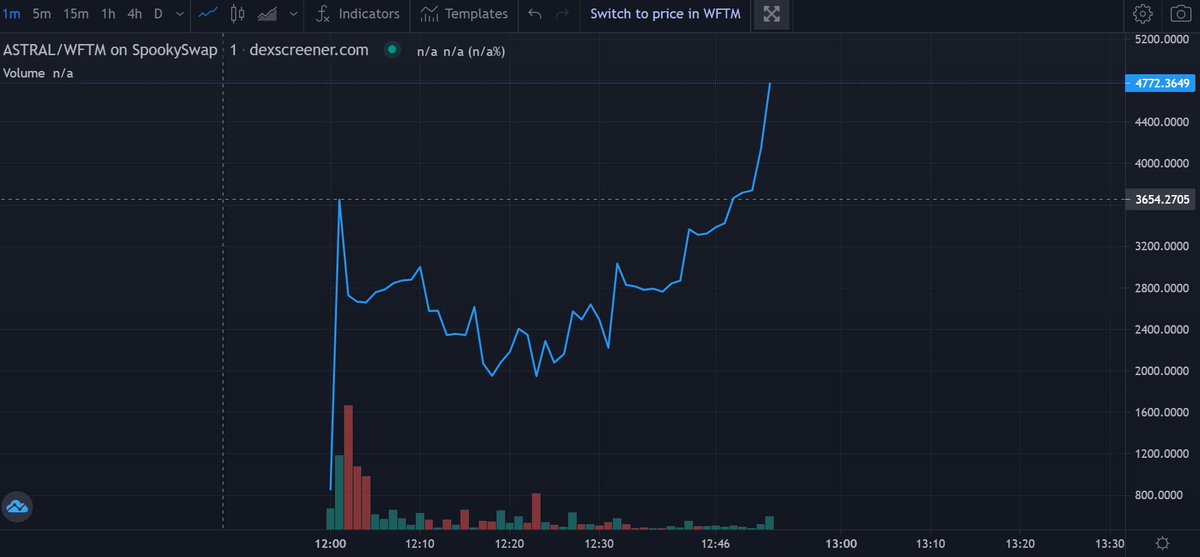Click the 12:10 time axis label
The width and height of the screenshot is (1200, 557).
(419, 543)
